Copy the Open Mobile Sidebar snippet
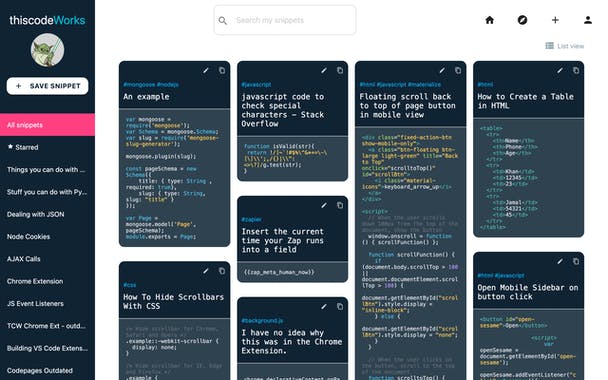Screen dimensions: 608x380 [576, 261]
